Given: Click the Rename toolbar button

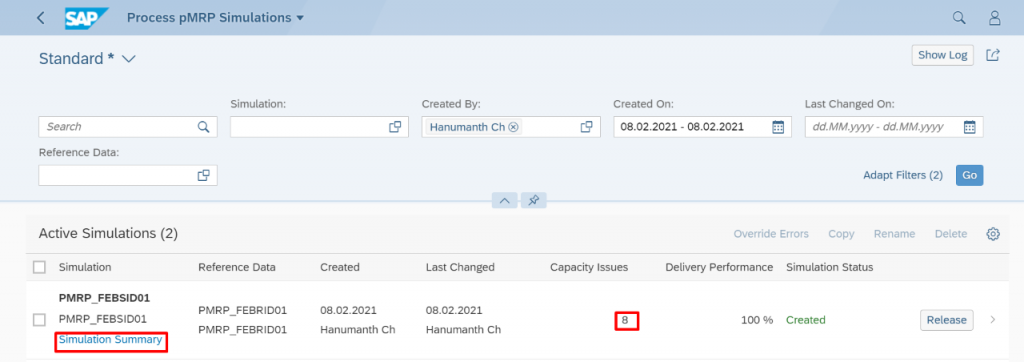Looking at the screenshot, I should 894,234.
